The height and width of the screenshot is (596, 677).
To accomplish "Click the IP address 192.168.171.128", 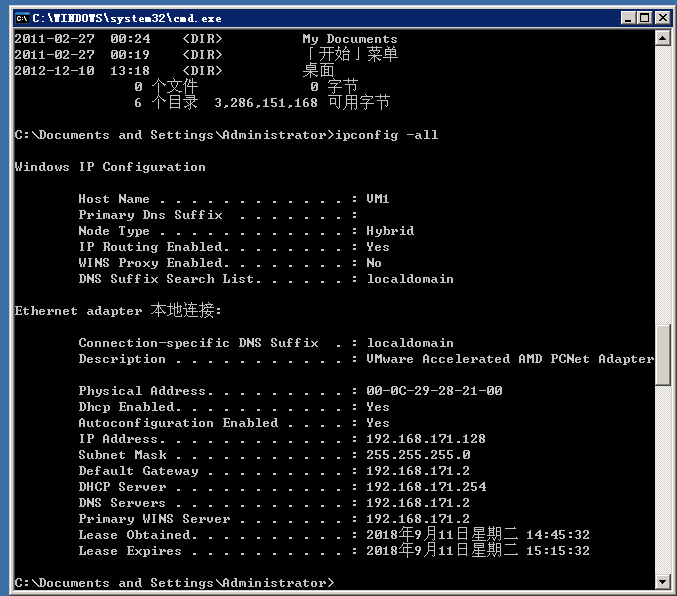I will (x=426, y=439).
